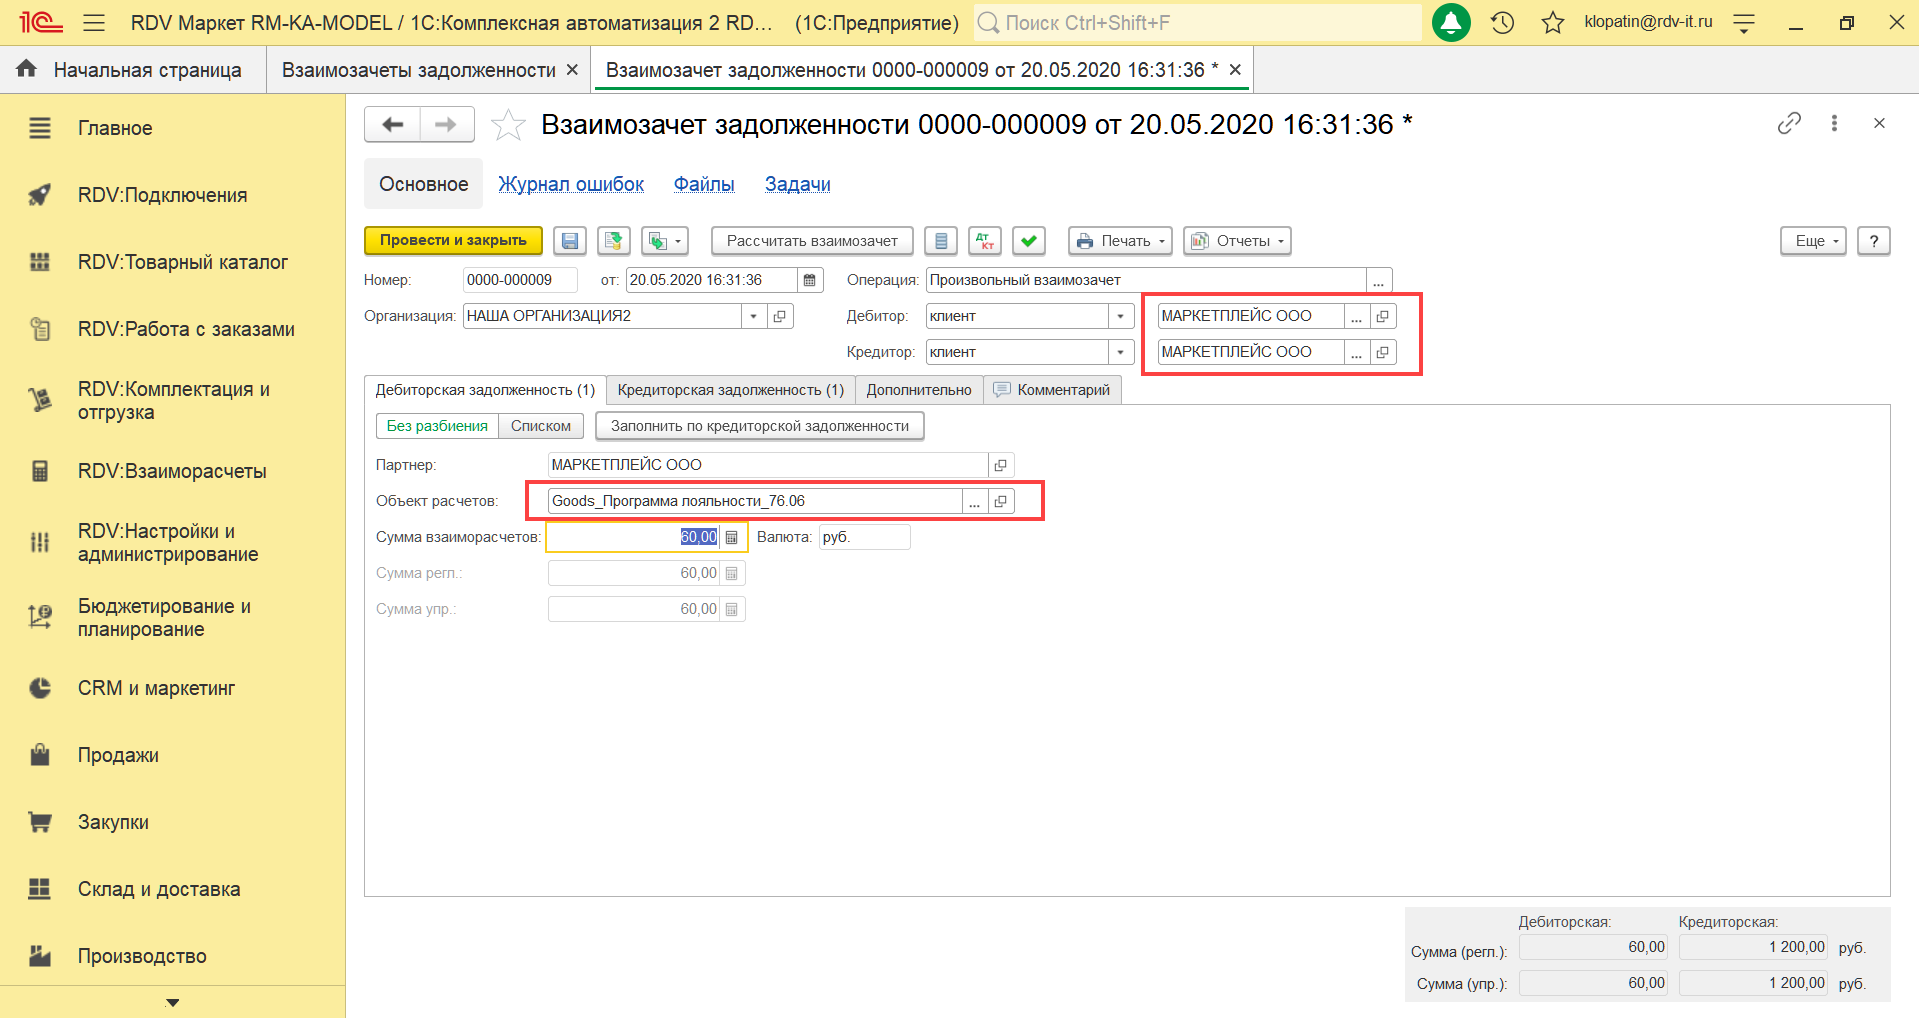Open the history clock icon in title bar

click(1502, 22)
